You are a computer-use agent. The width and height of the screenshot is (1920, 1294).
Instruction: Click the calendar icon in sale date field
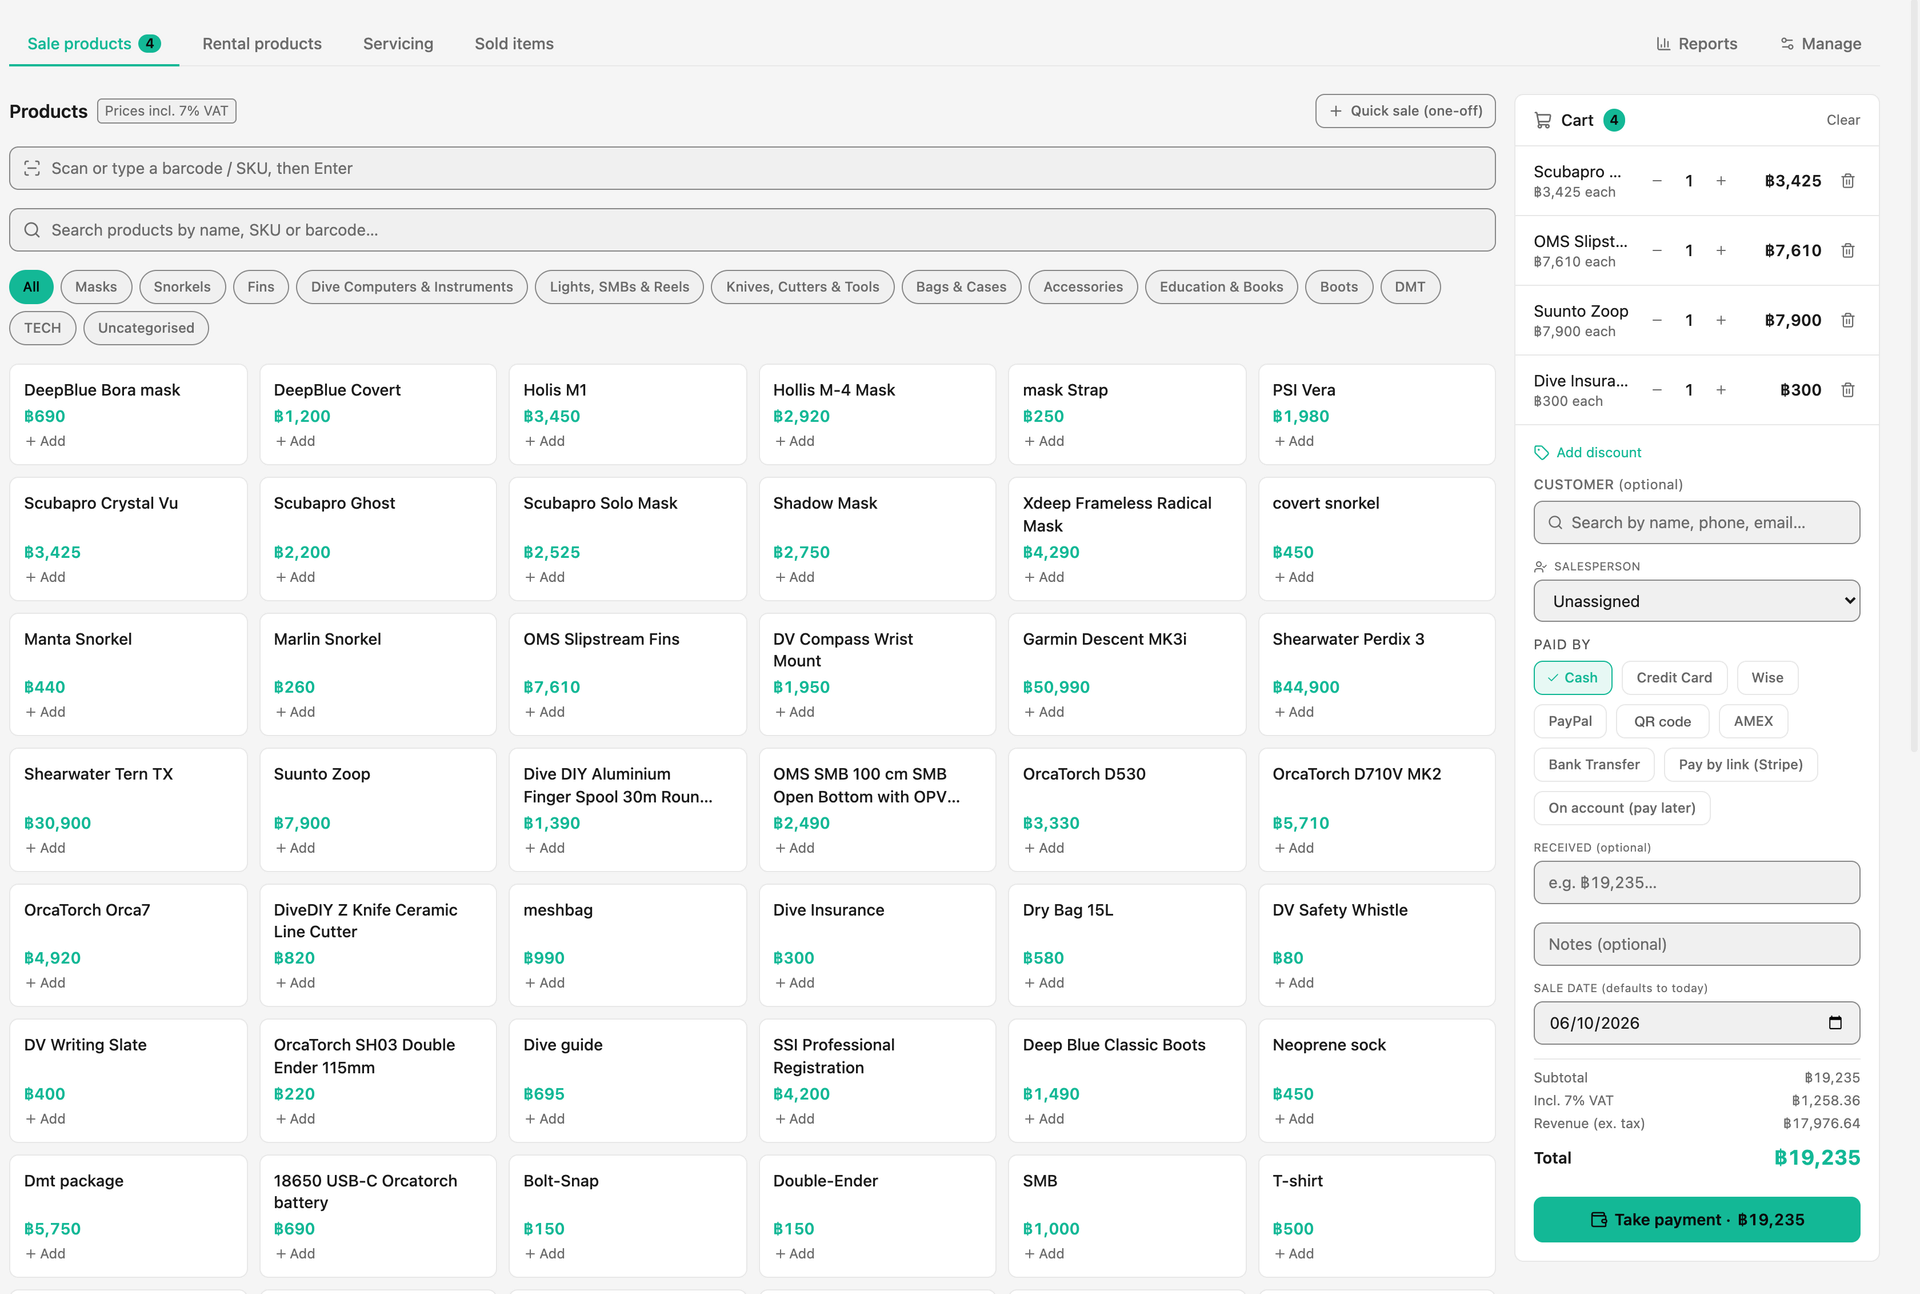point(1835,1023)
